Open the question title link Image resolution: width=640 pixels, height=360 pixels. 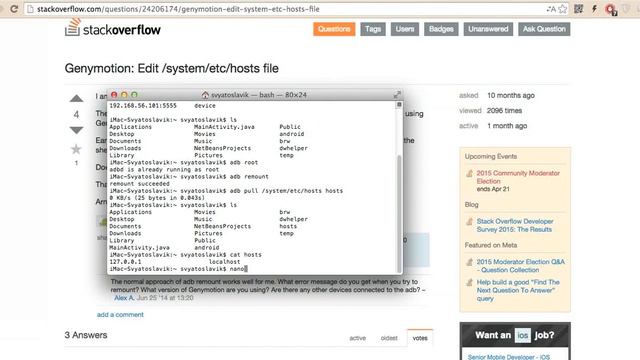171,68
